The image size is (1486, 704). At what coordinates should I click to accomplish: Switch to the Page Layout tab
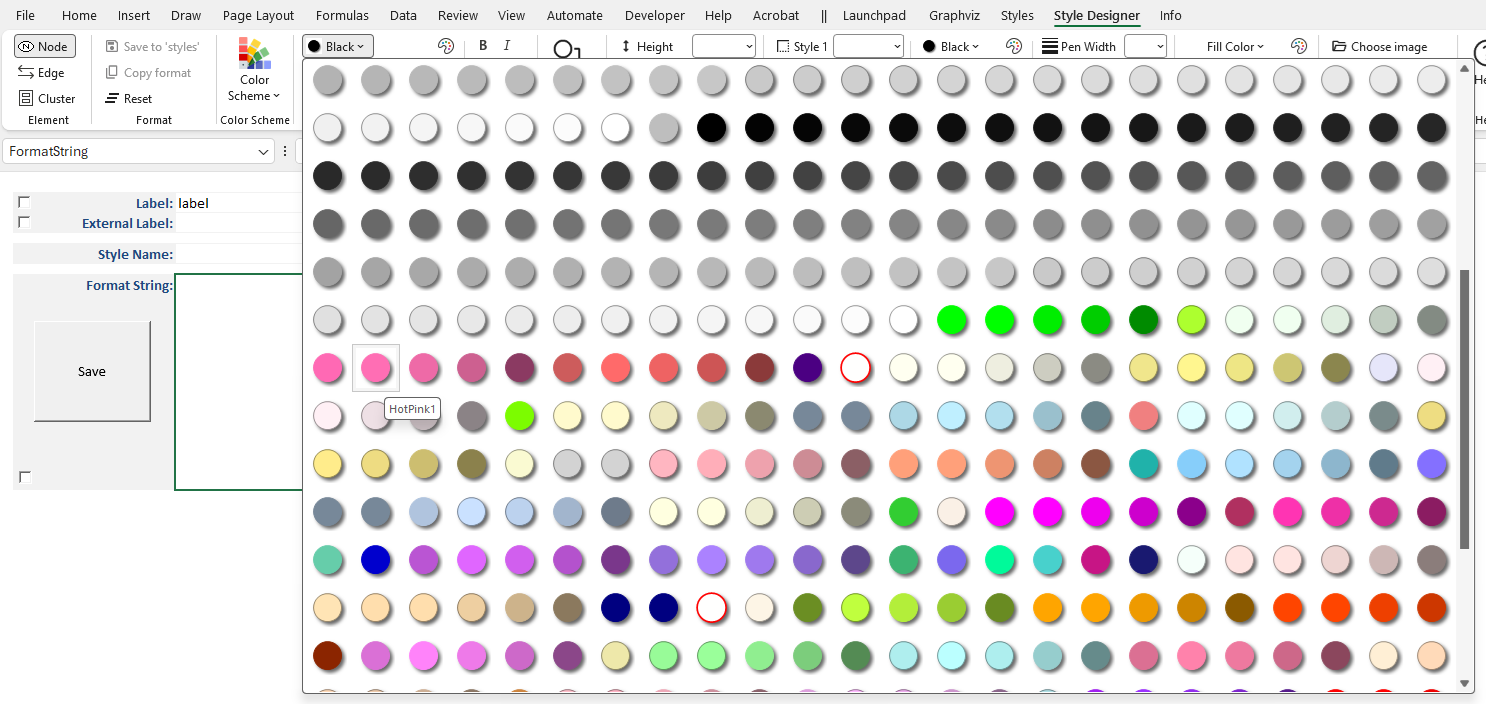tap(258, 15)
